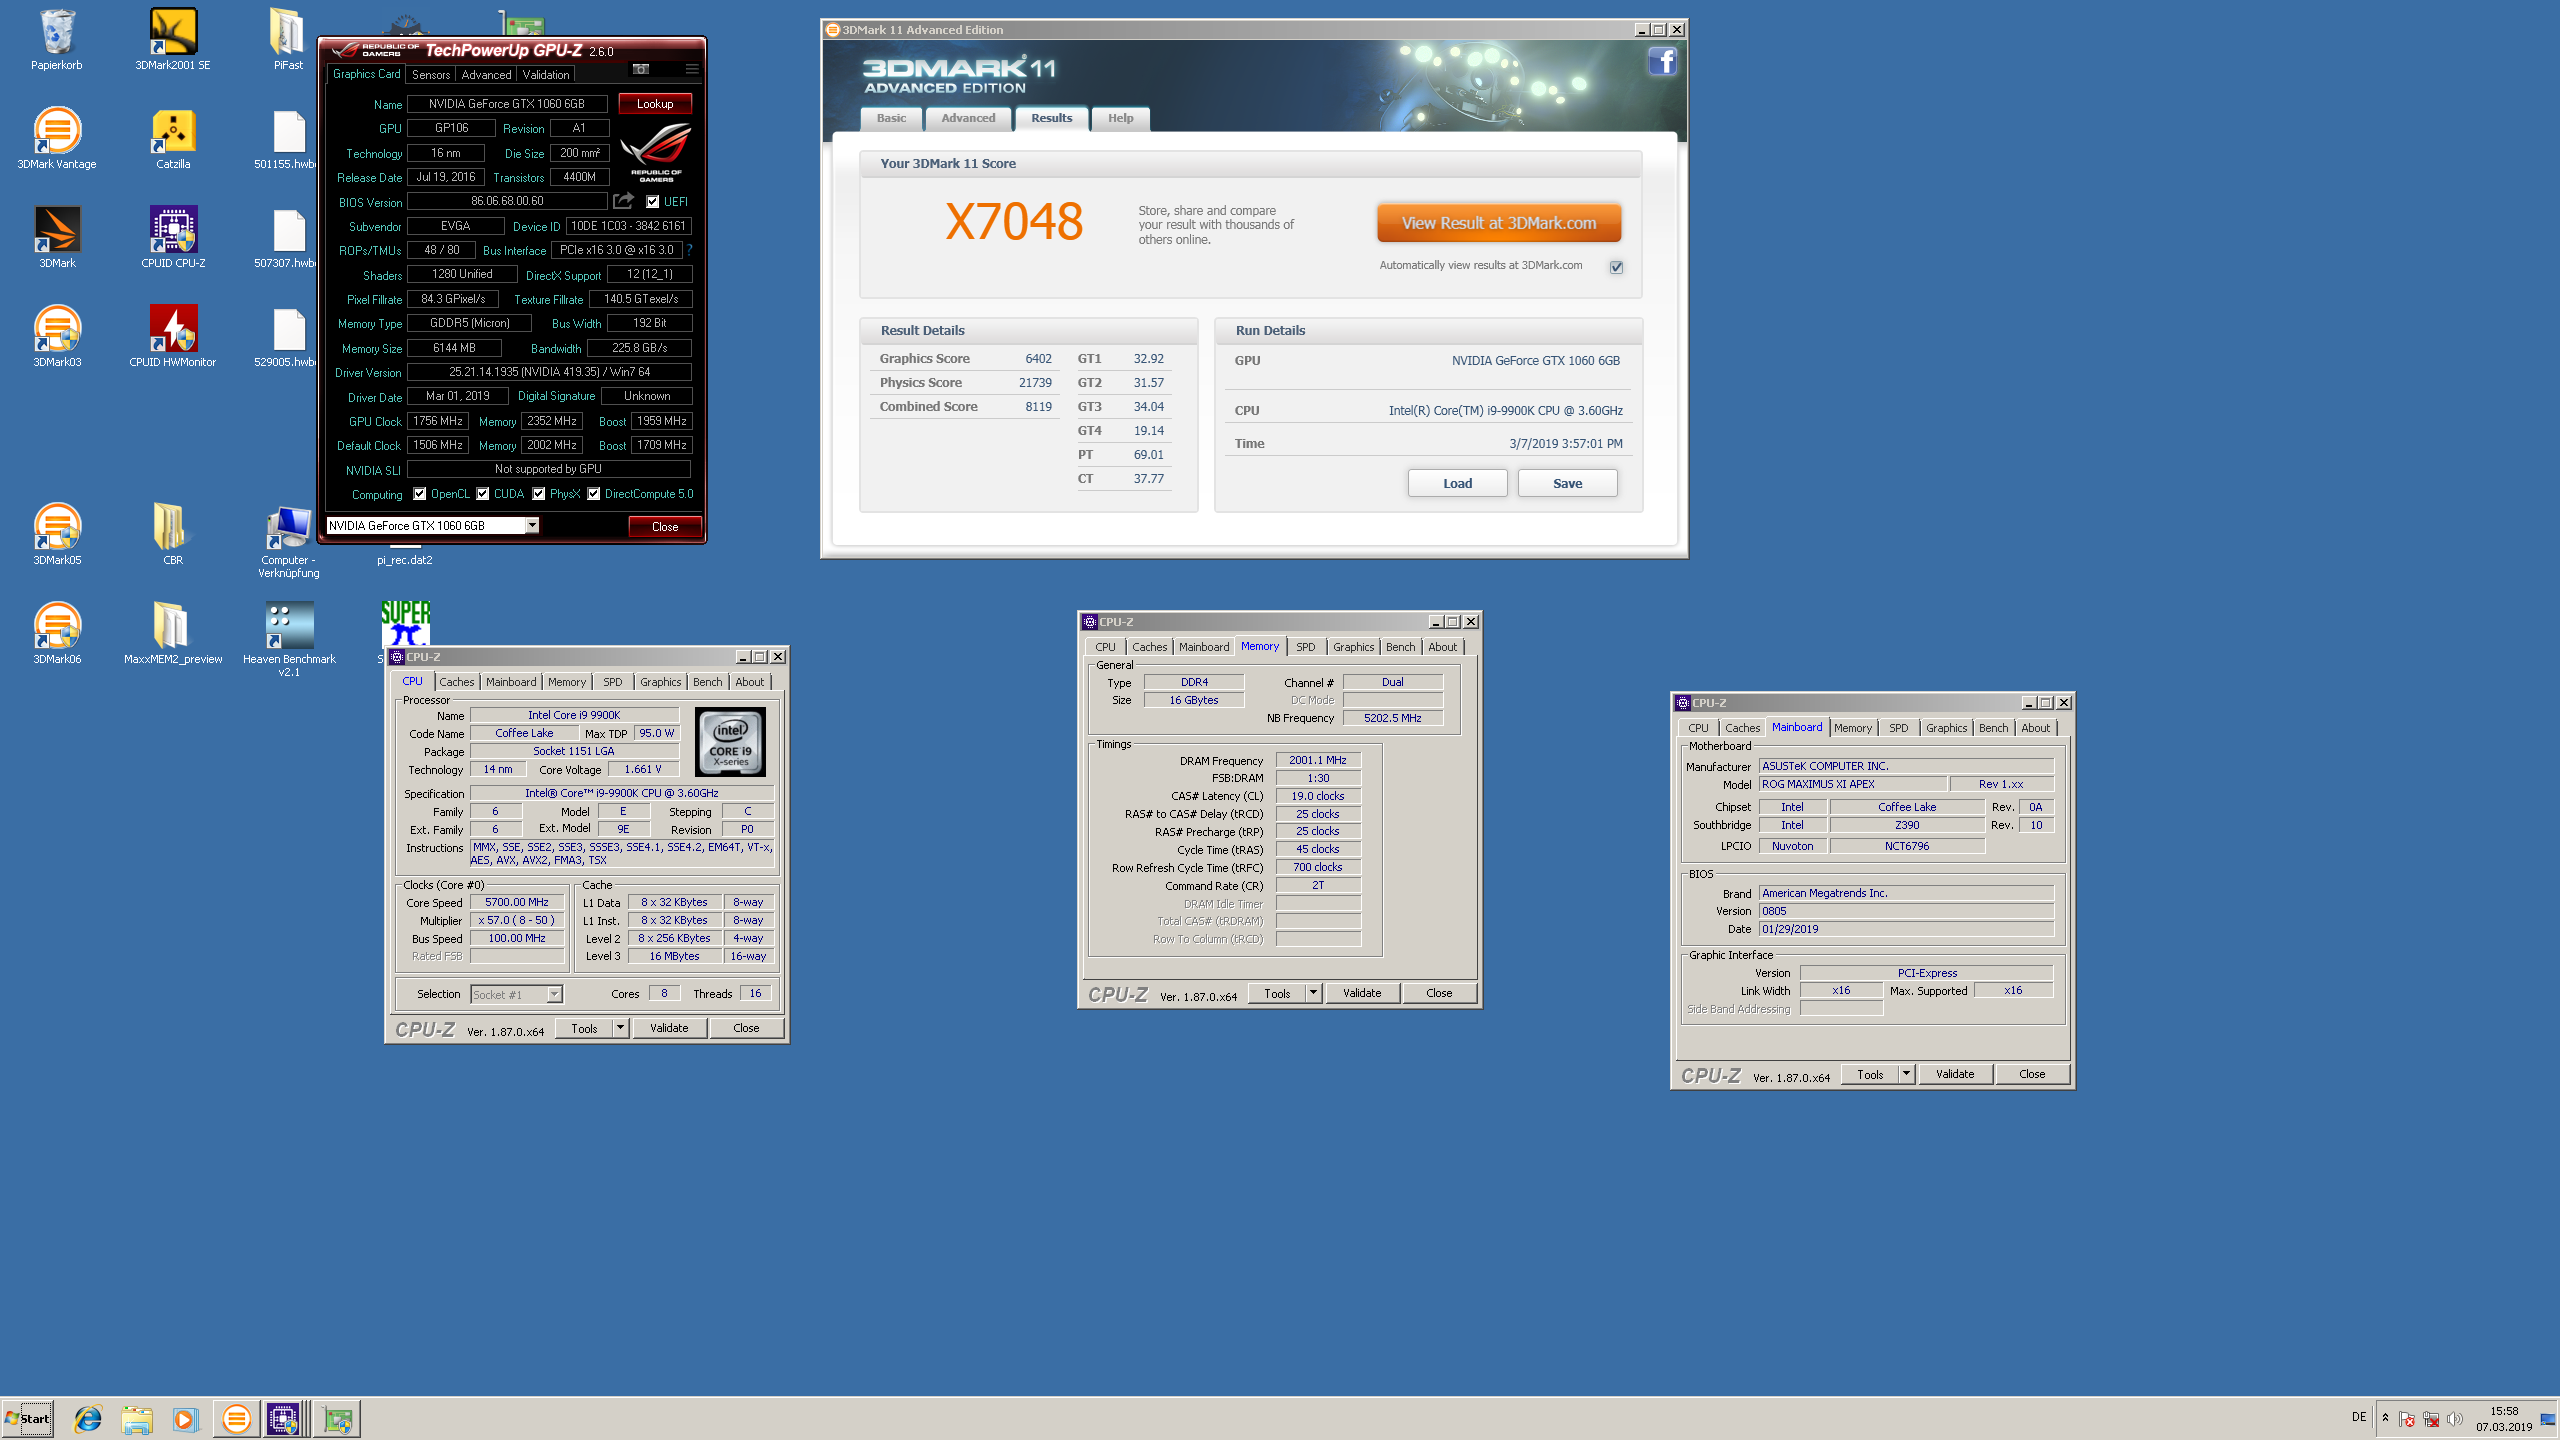Click the Load button in Run Details

tap(1457, 483)
